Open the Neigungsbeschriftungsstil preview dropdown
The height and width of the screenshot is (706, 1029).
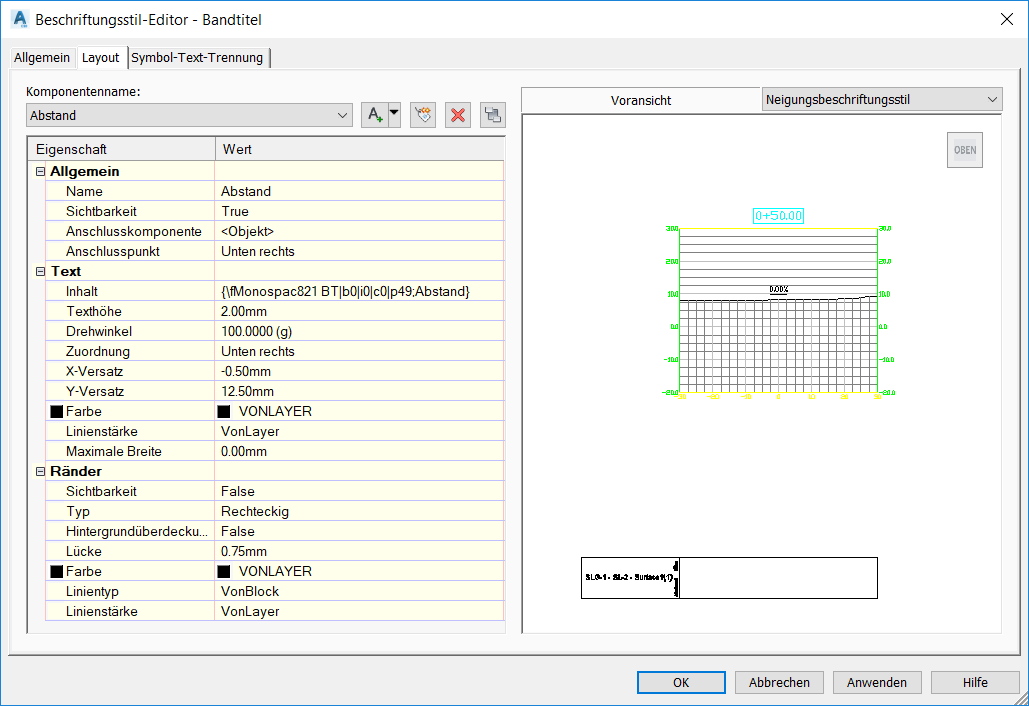pos(881,99)
